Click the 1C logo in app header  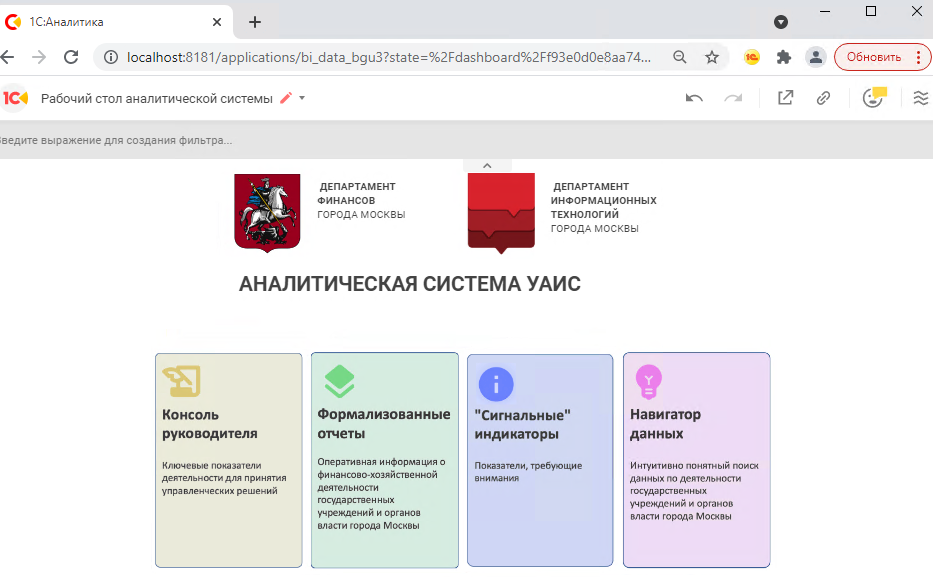[x=15, y=98]
